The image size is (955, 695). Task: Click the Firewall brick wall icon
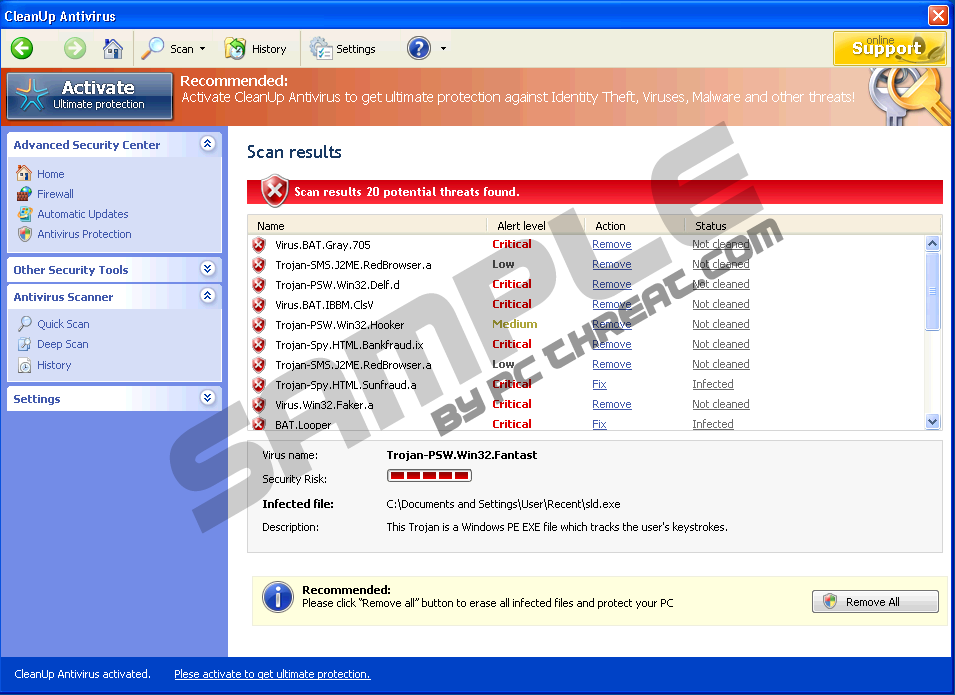point(24,194)
